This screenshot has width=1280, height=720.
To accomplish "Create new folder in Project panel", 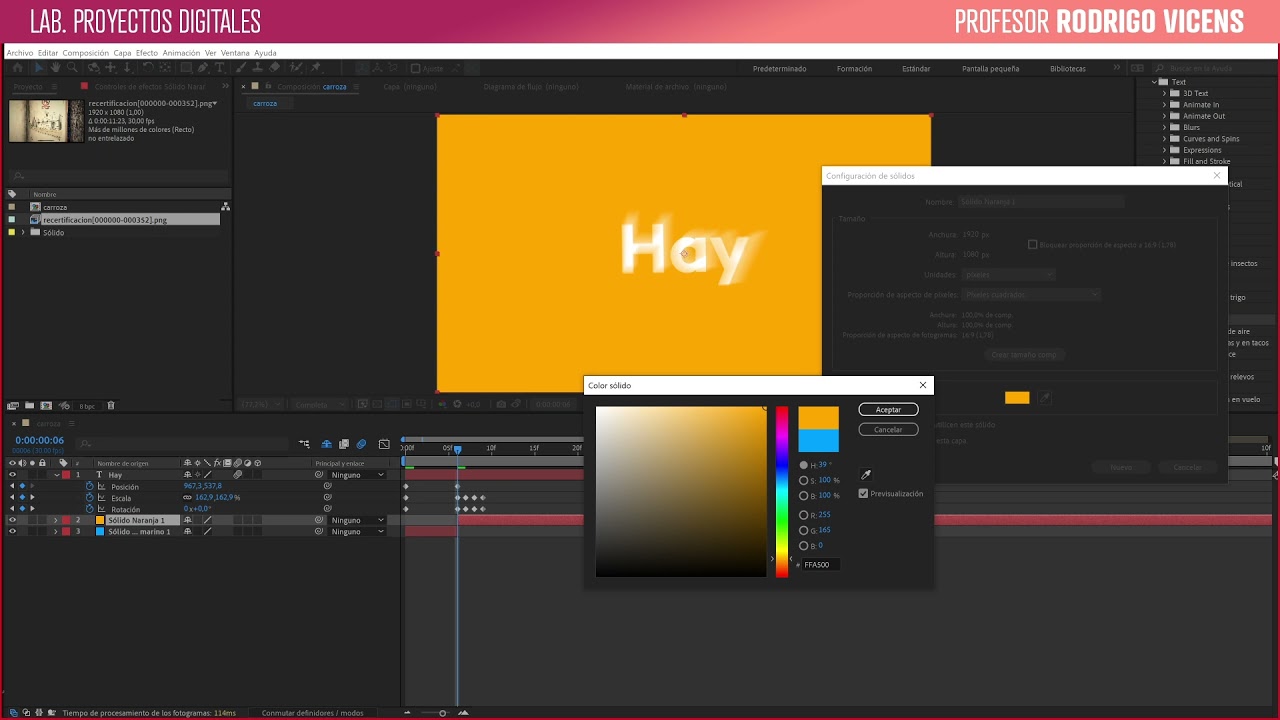I will [x=29, y=406].
